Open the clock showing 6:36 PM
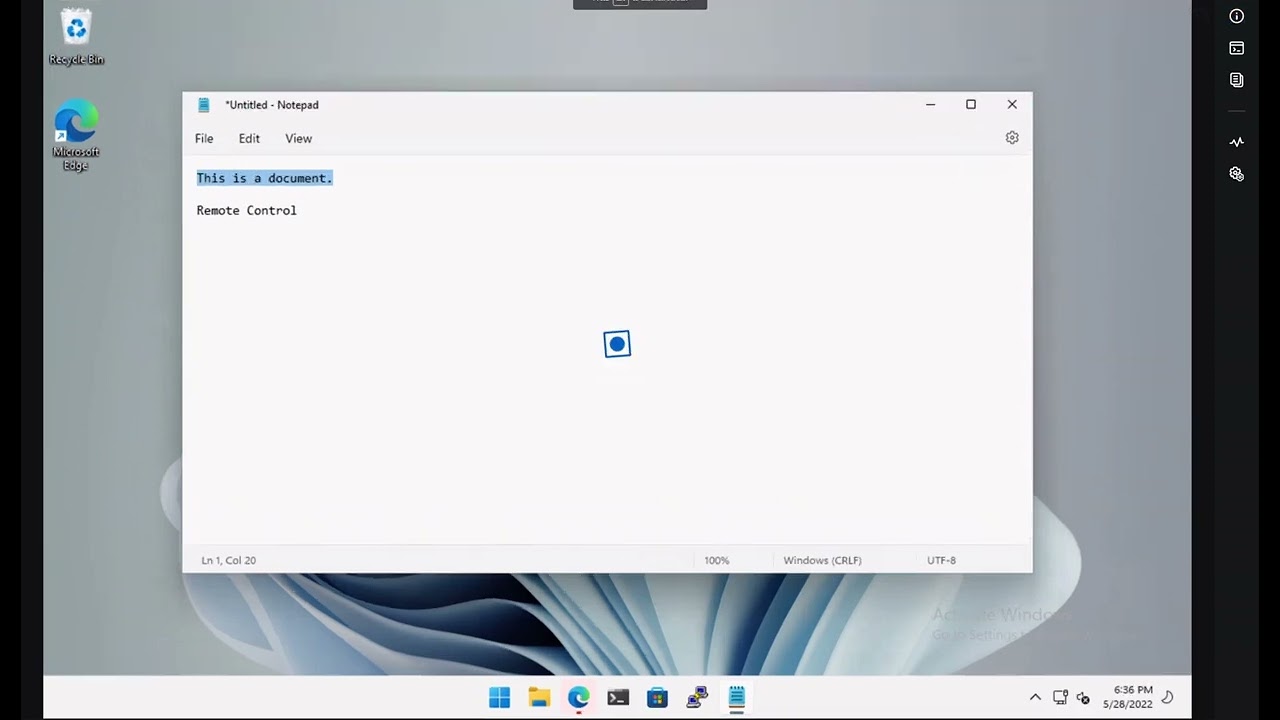Viewport: 1280px width, 720px height. pyautogui.click(x=1127, y=697)
